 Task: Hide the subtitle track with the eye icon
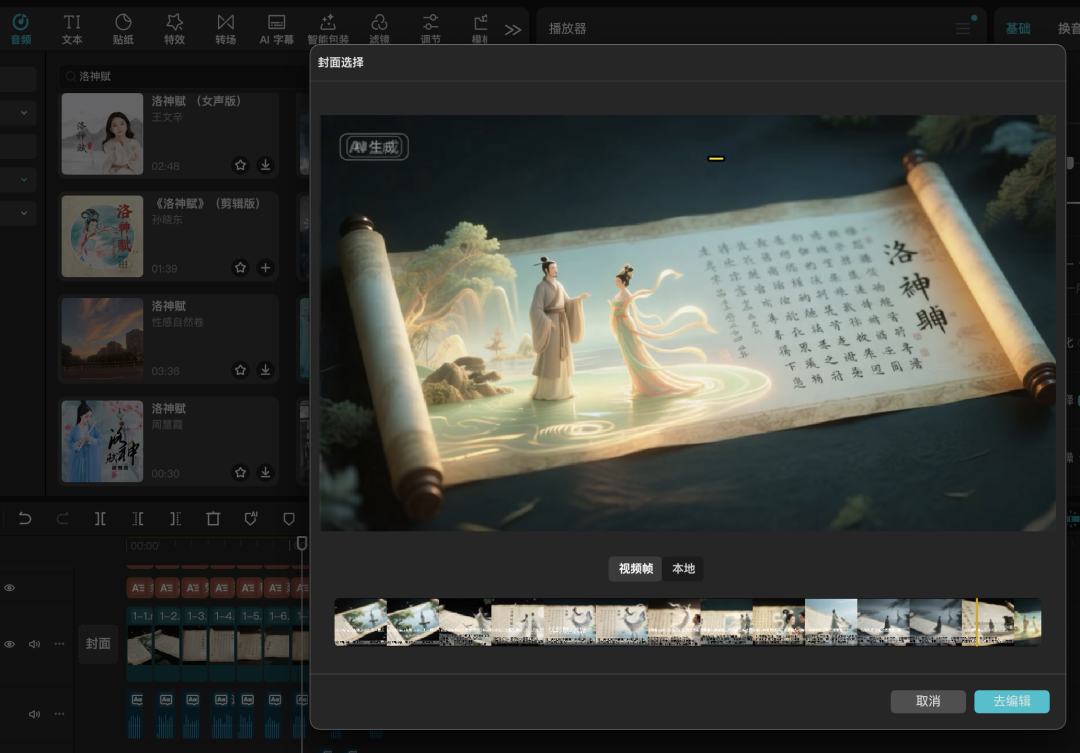click(x=9, y=587)
